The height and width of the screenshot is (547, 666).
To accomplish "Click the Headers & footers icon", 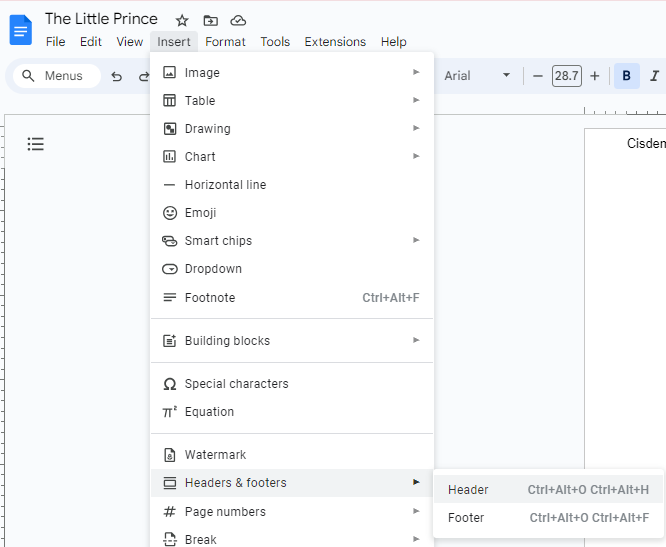I will point(169,483).
